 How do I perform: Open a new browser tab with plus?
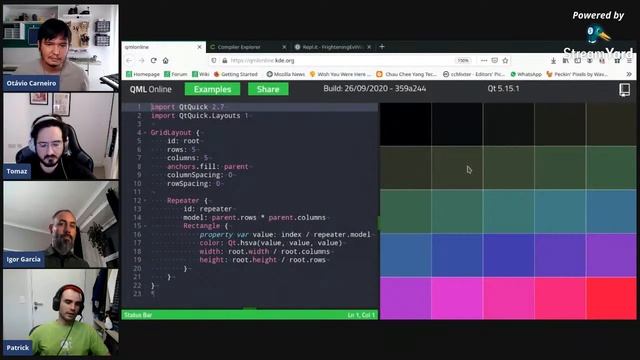(382, 47)
